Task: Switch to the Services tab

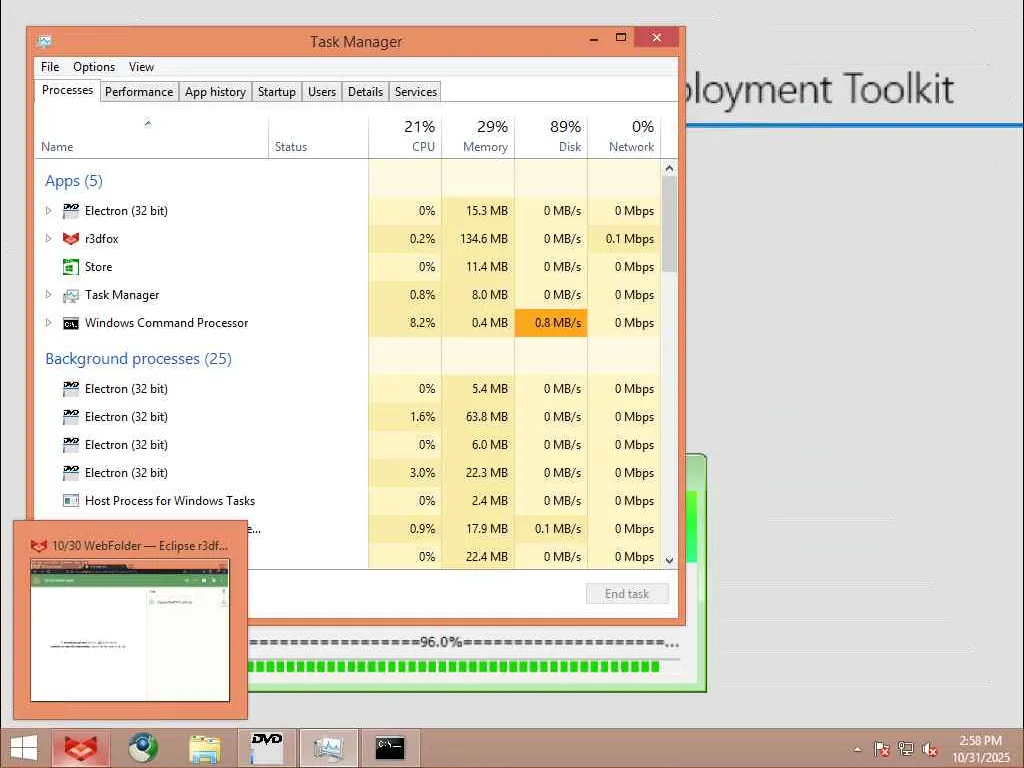Action: [416, 91]
